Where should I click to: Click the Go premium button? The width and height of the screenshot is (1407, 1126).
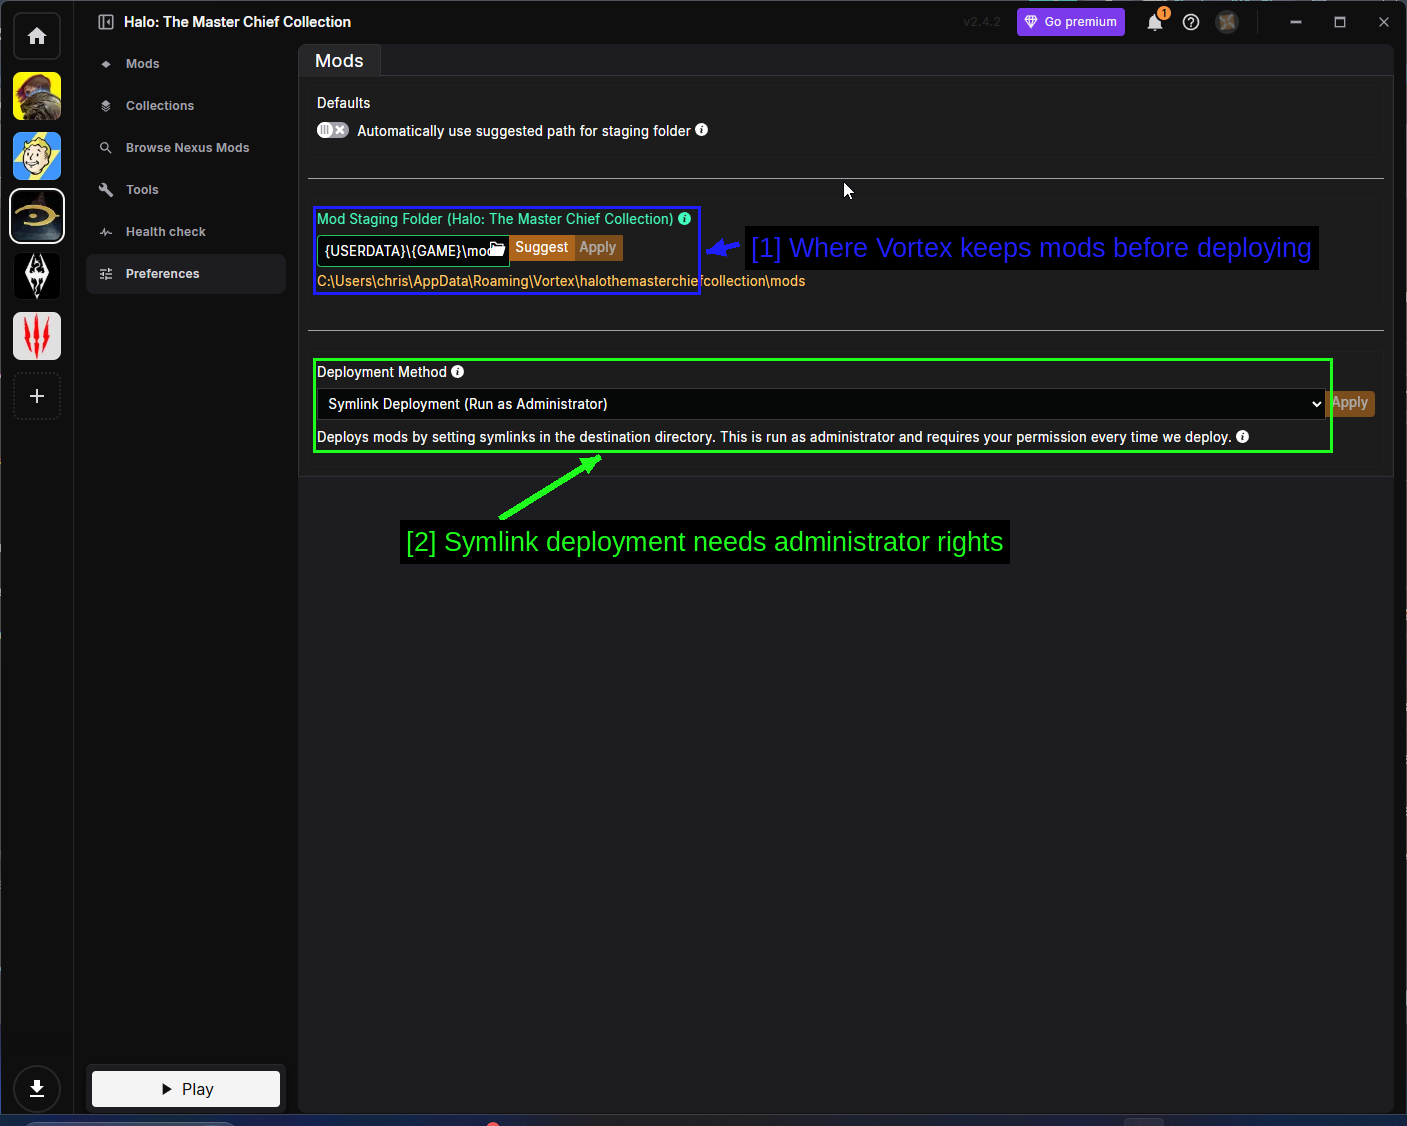pyautogui.click(x=1071, y=22)
